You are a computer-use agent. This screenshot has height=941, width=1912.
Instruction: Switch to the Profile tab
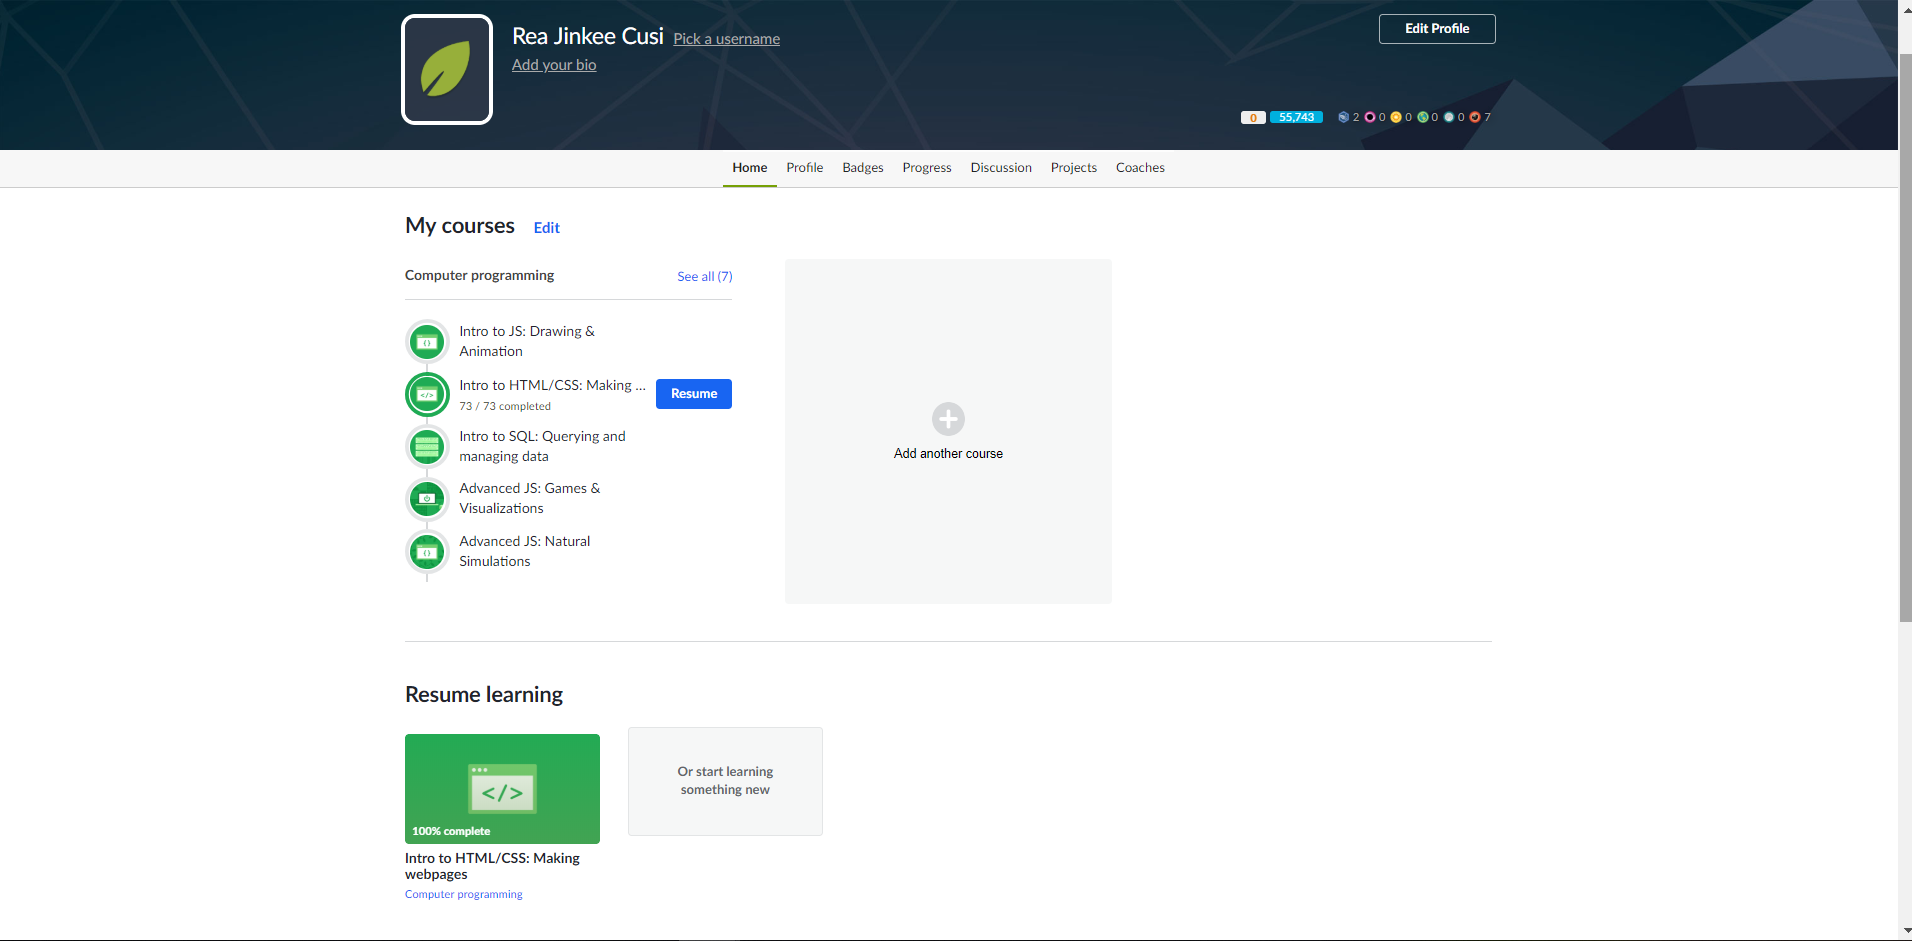pyautogui.click(x=805, y=168)
